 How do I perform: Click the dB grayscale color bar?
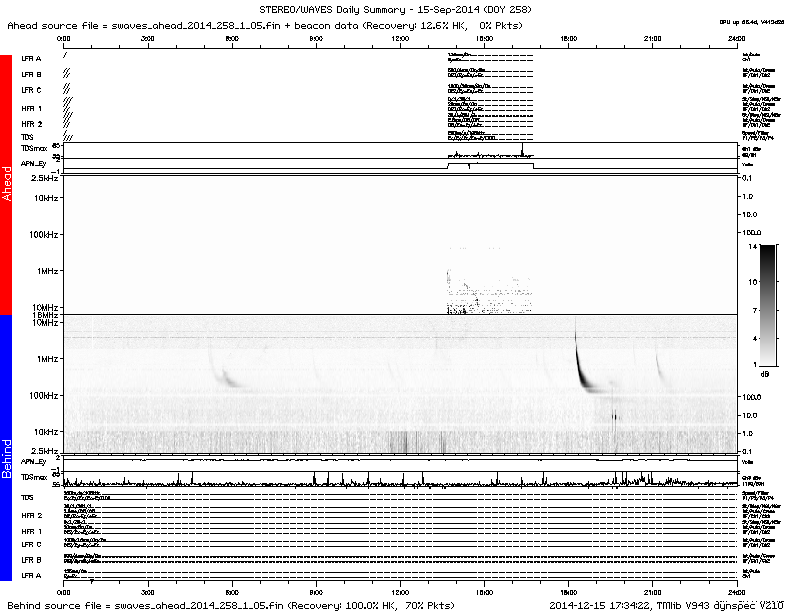[x=768, y=305]
